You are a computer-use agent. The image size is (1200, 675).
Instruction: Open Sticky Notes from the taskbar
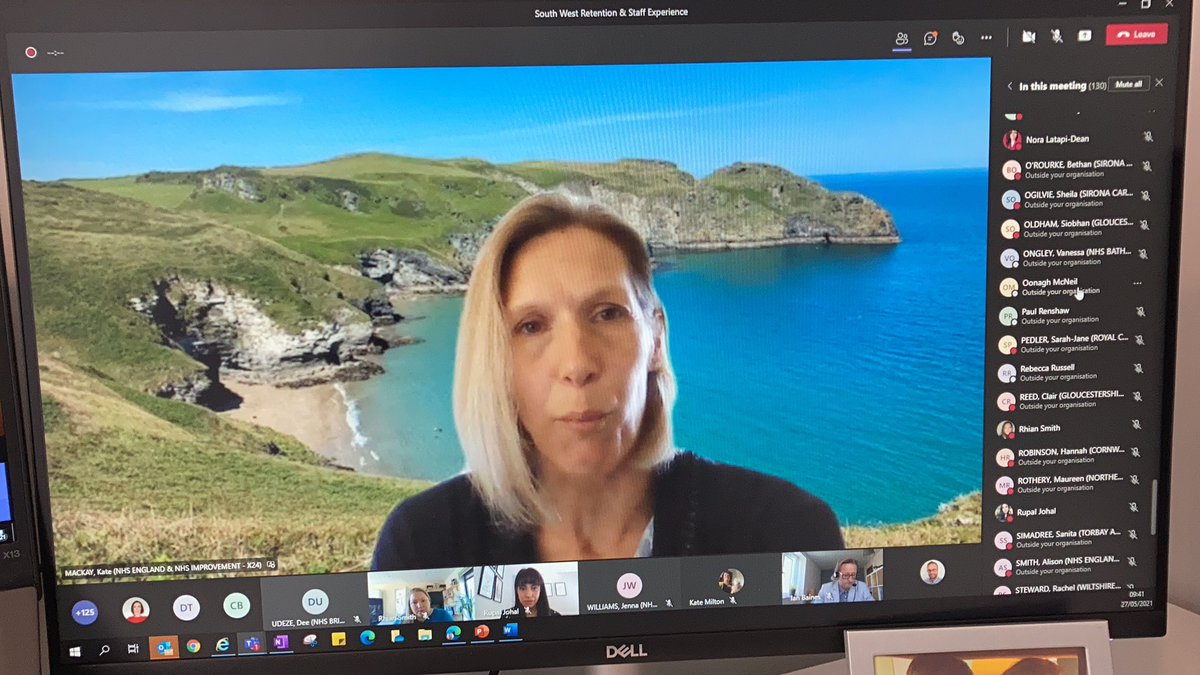point(339,638)
